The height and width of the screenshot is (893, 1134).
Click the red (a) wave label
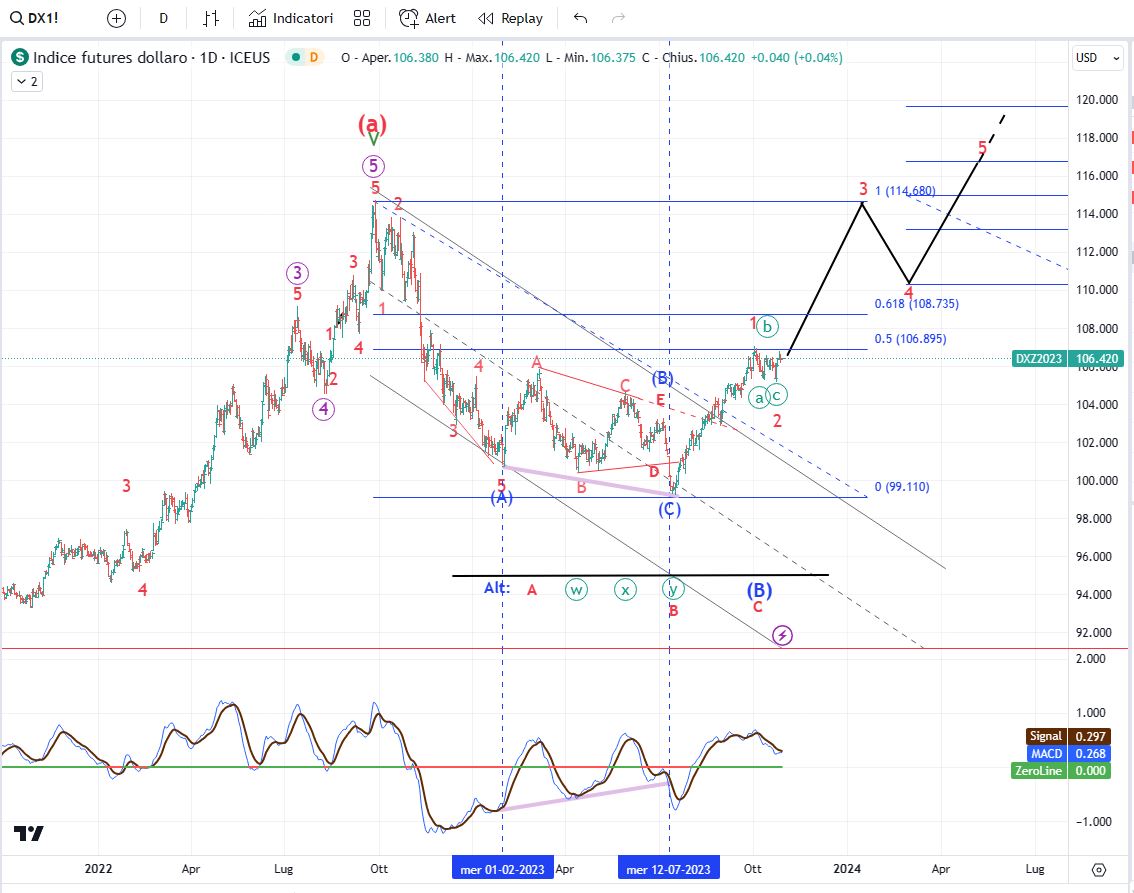click(x=372, y=124)
